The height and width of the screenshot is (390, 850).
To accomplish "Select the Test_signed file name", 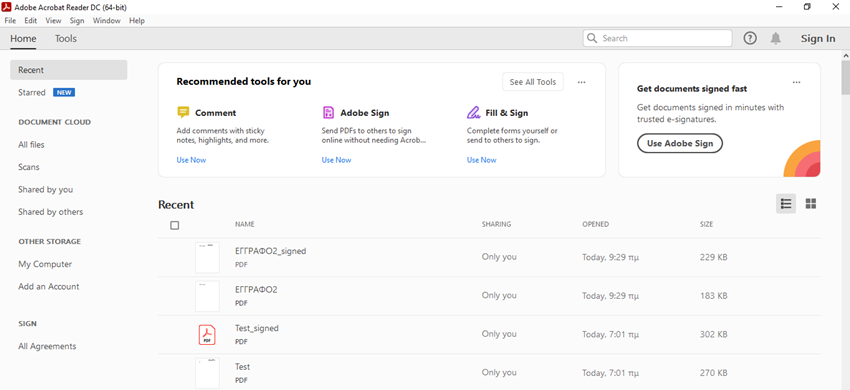I will coord(257,328).
